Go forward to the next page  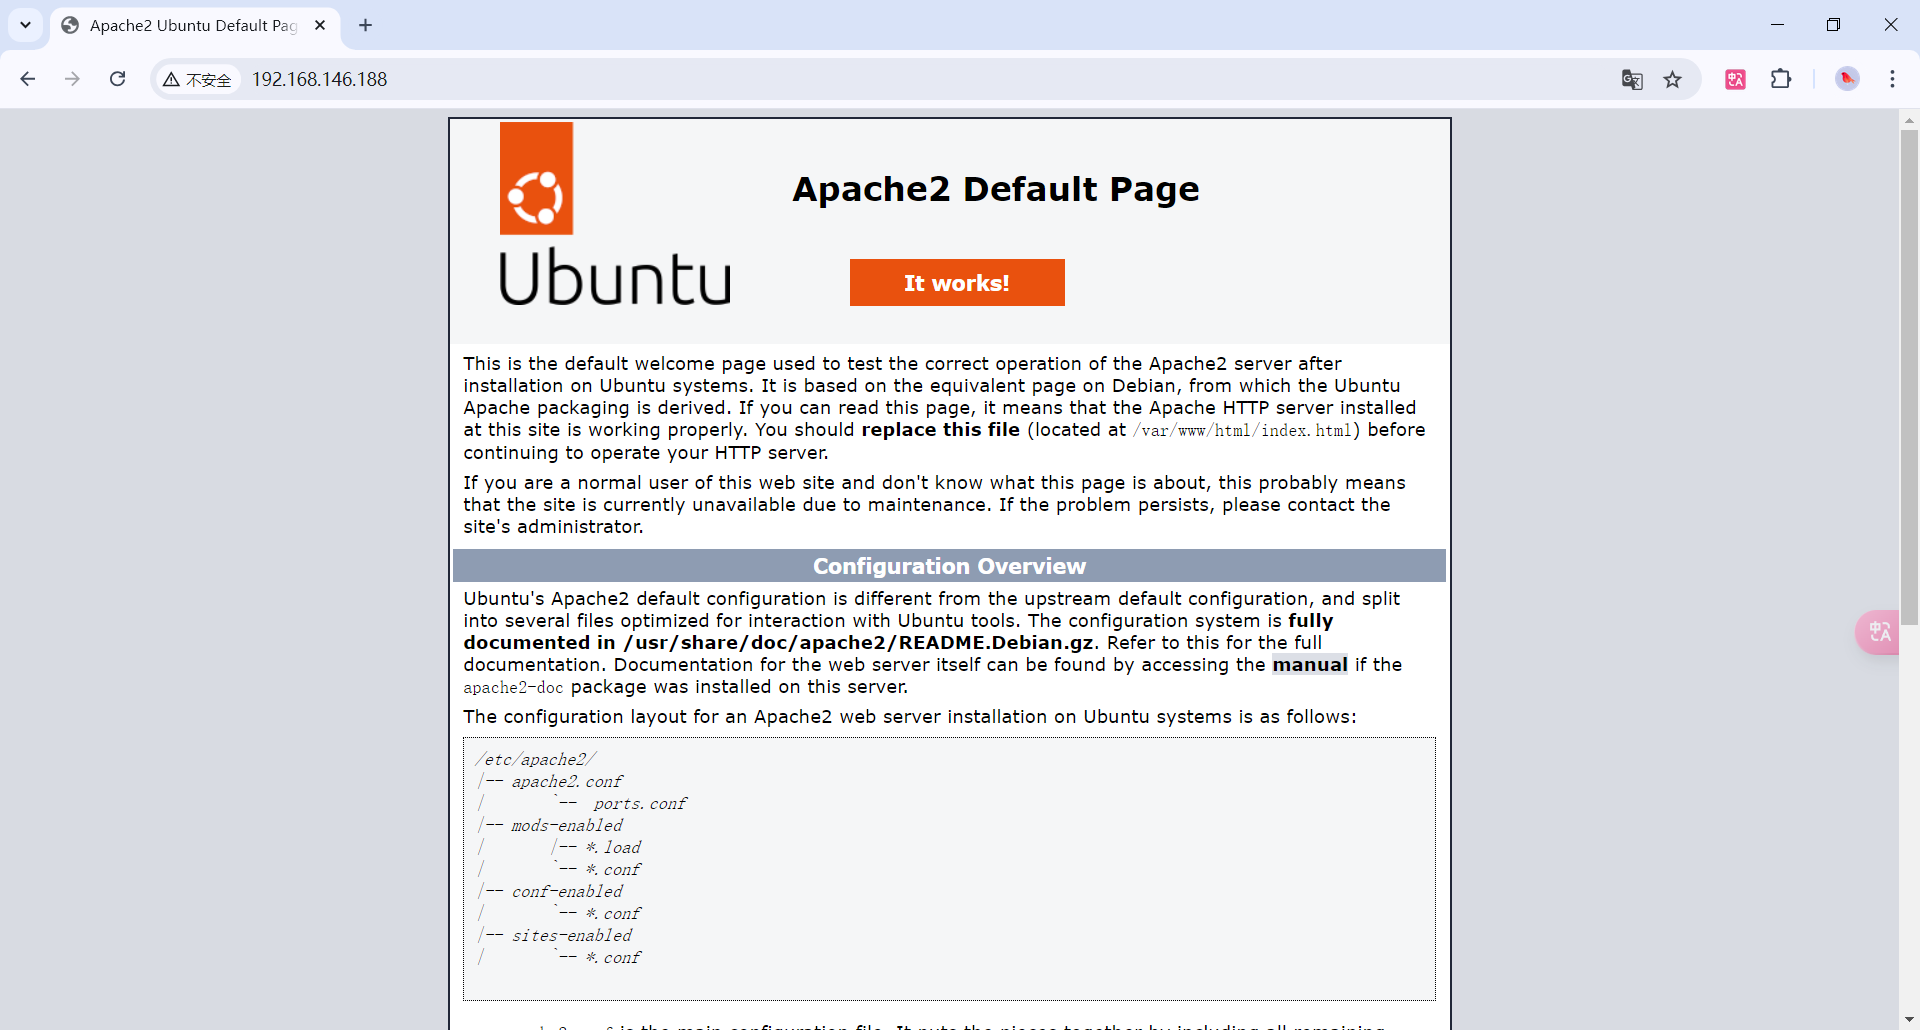[x=72, y=79]
